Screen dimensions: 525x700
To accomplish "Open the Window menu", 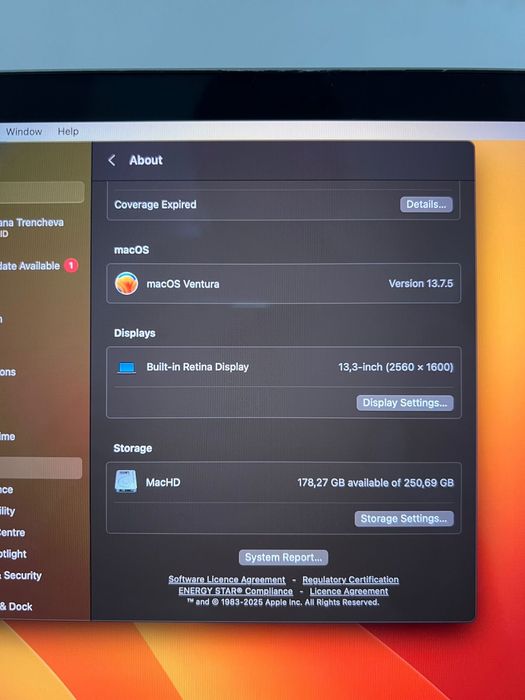I will click(24, 132).
